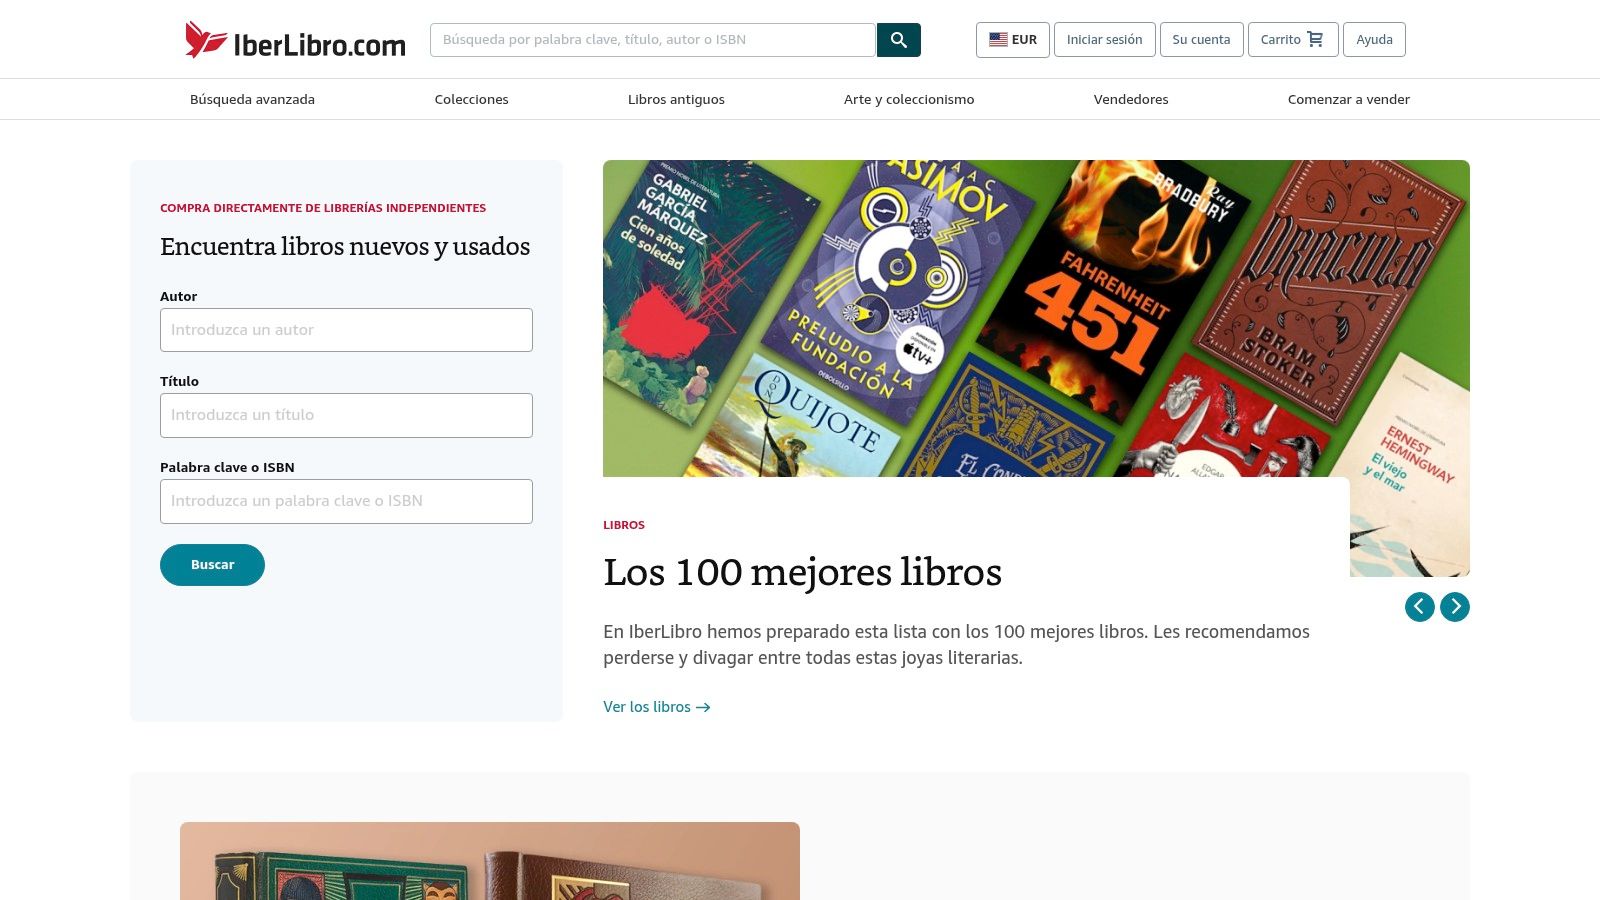Open the shopping cart icon
This screenshot has height=900, width=1600.
point(1316,39)
